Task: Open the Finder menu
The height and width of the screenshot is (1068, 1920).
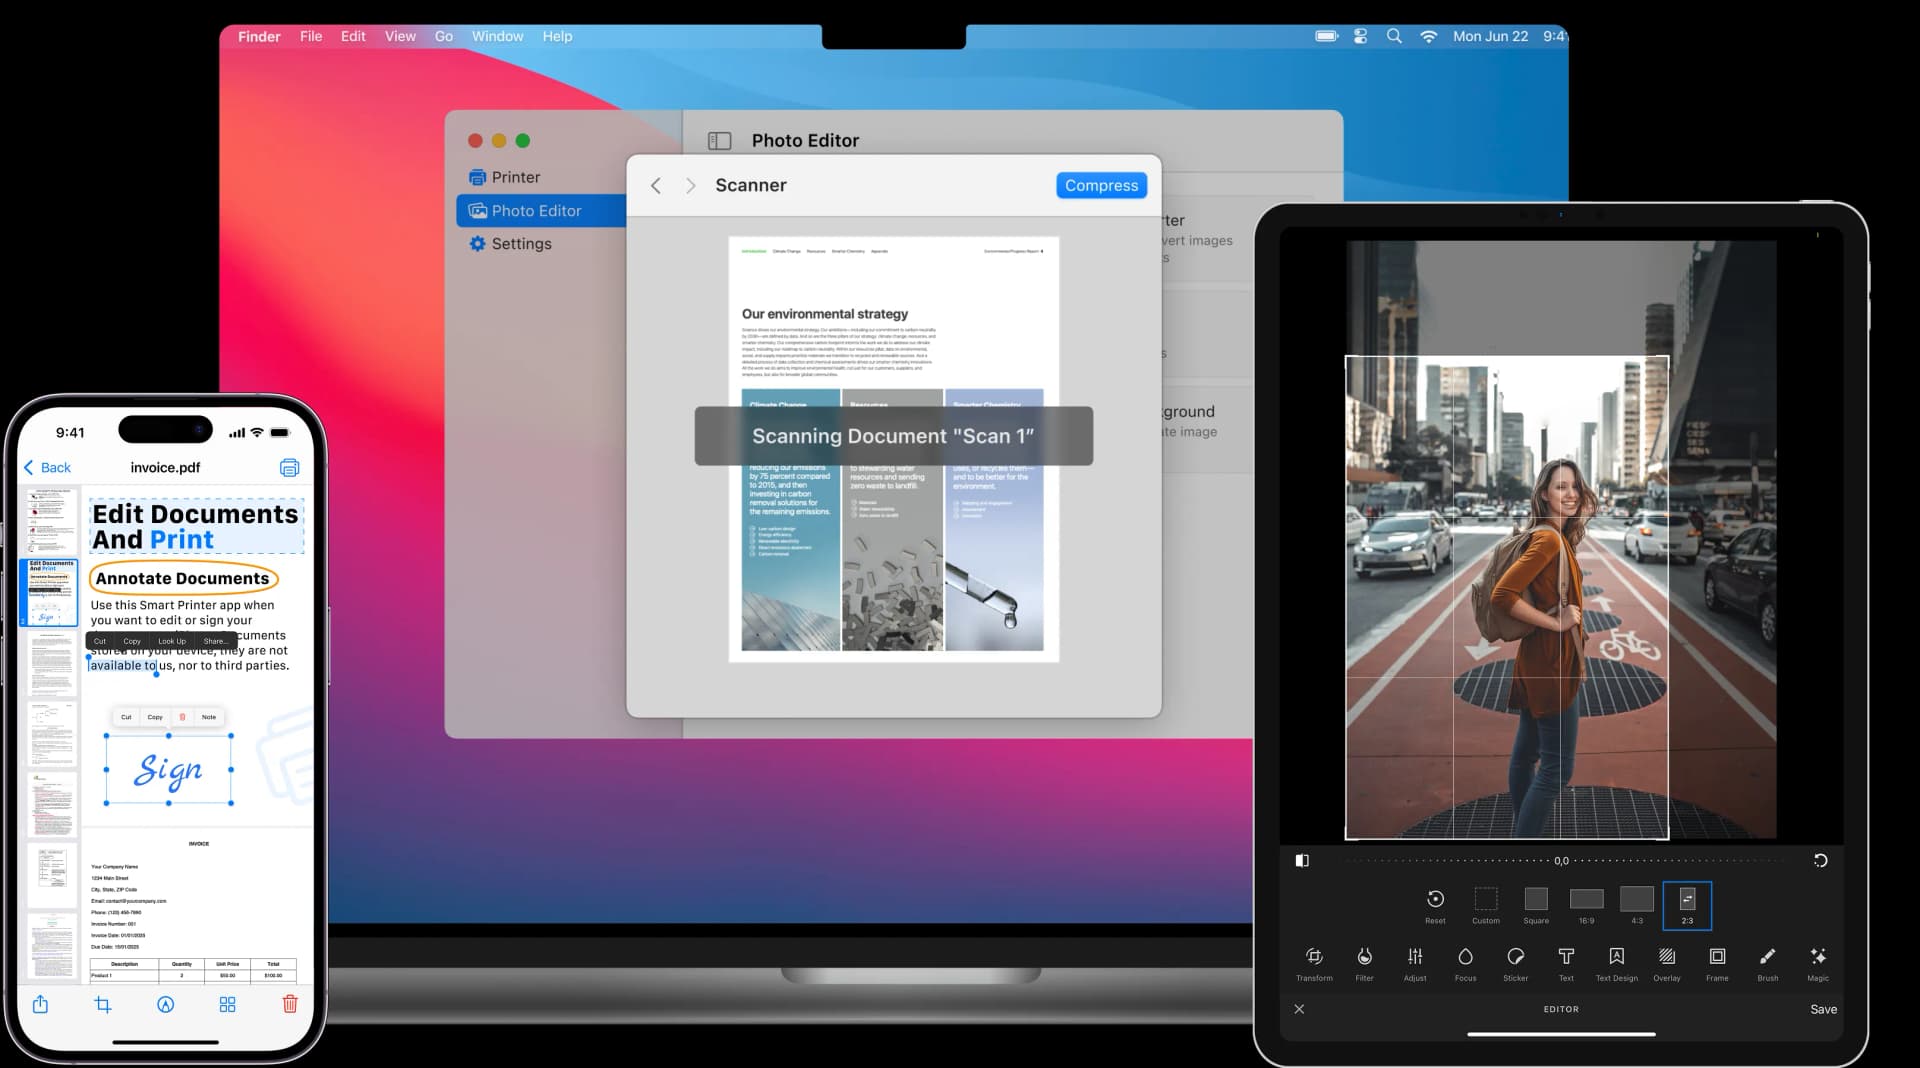Action: [259, 36]
